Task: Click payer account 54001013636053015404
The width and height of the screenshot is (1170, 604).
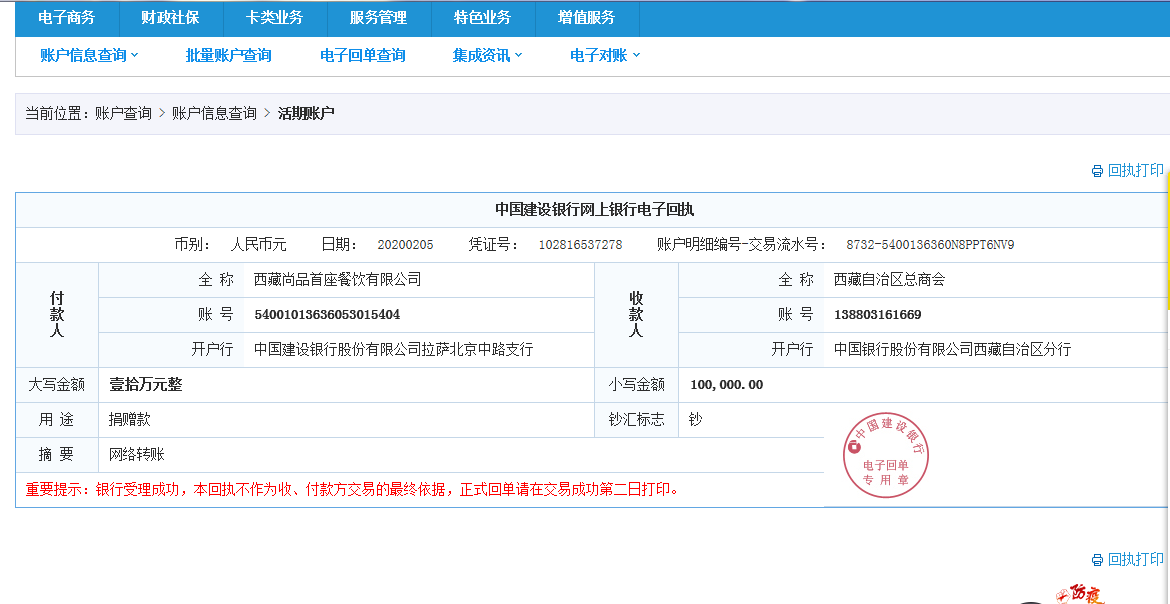Action: (x=328, y=314)
